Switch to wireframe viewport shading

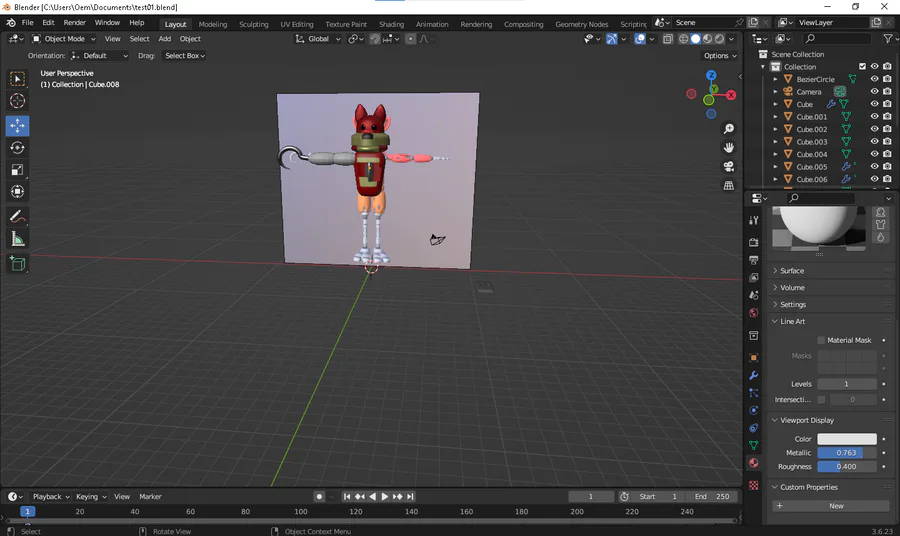pos(684,39)
